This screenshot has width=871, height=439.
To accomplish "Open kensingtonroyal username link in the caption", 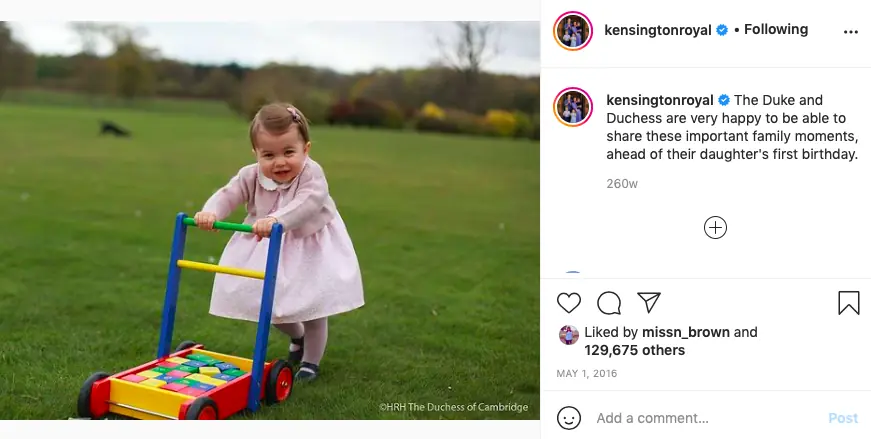I will point(659,100).
